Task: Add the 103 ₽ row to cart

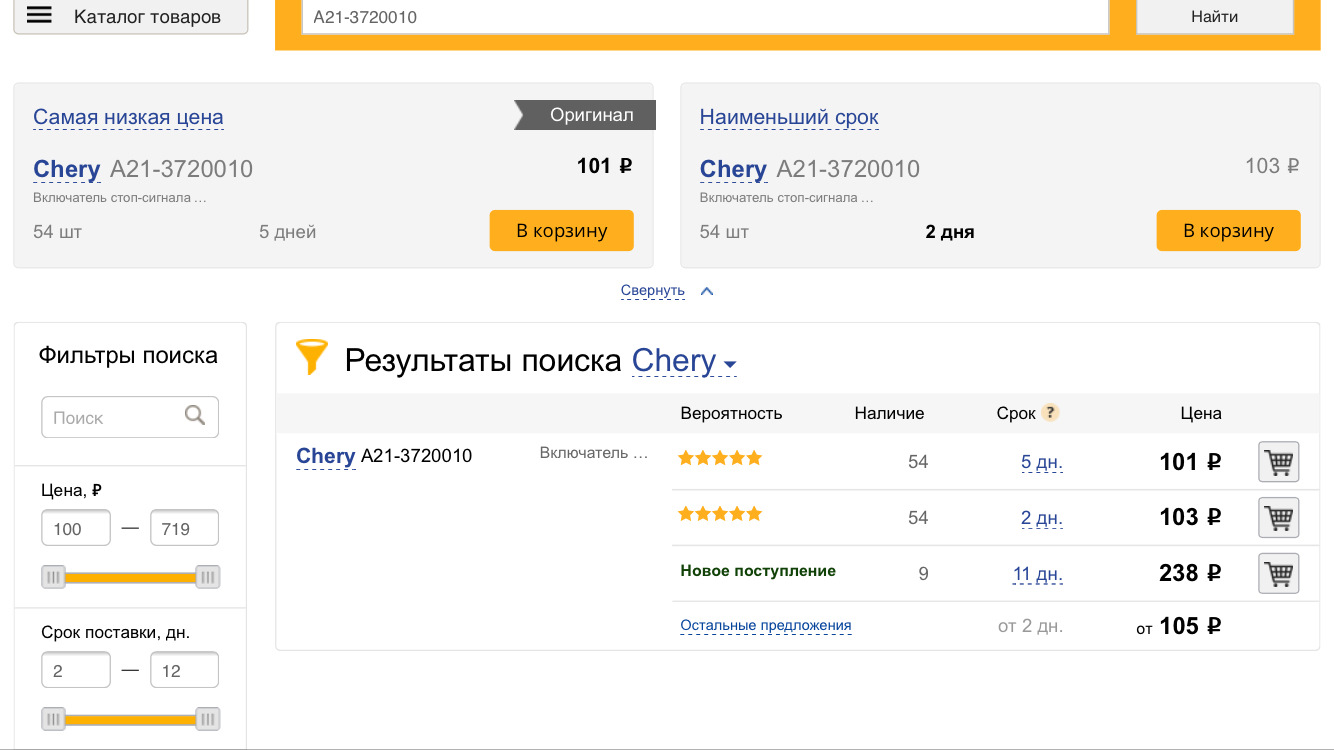Action: point(1279,518)
